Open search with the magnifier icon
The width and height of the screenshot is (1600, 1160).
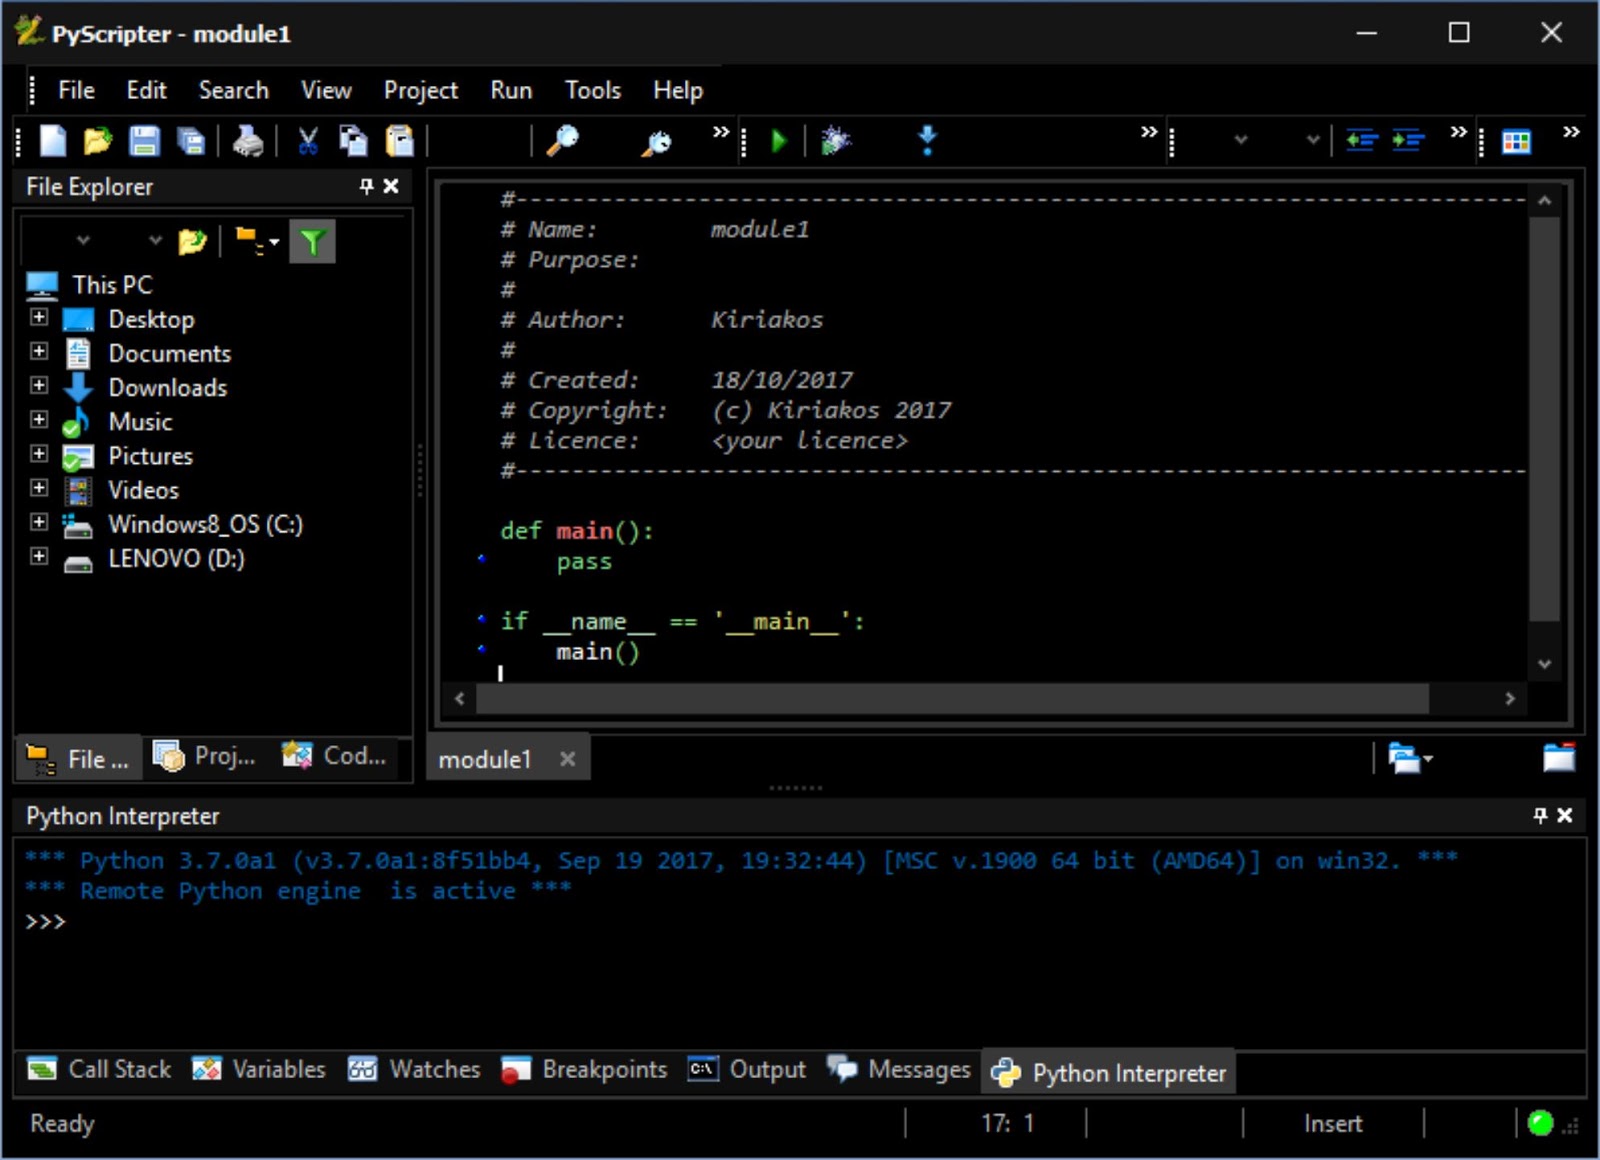(x=563, y=141)
